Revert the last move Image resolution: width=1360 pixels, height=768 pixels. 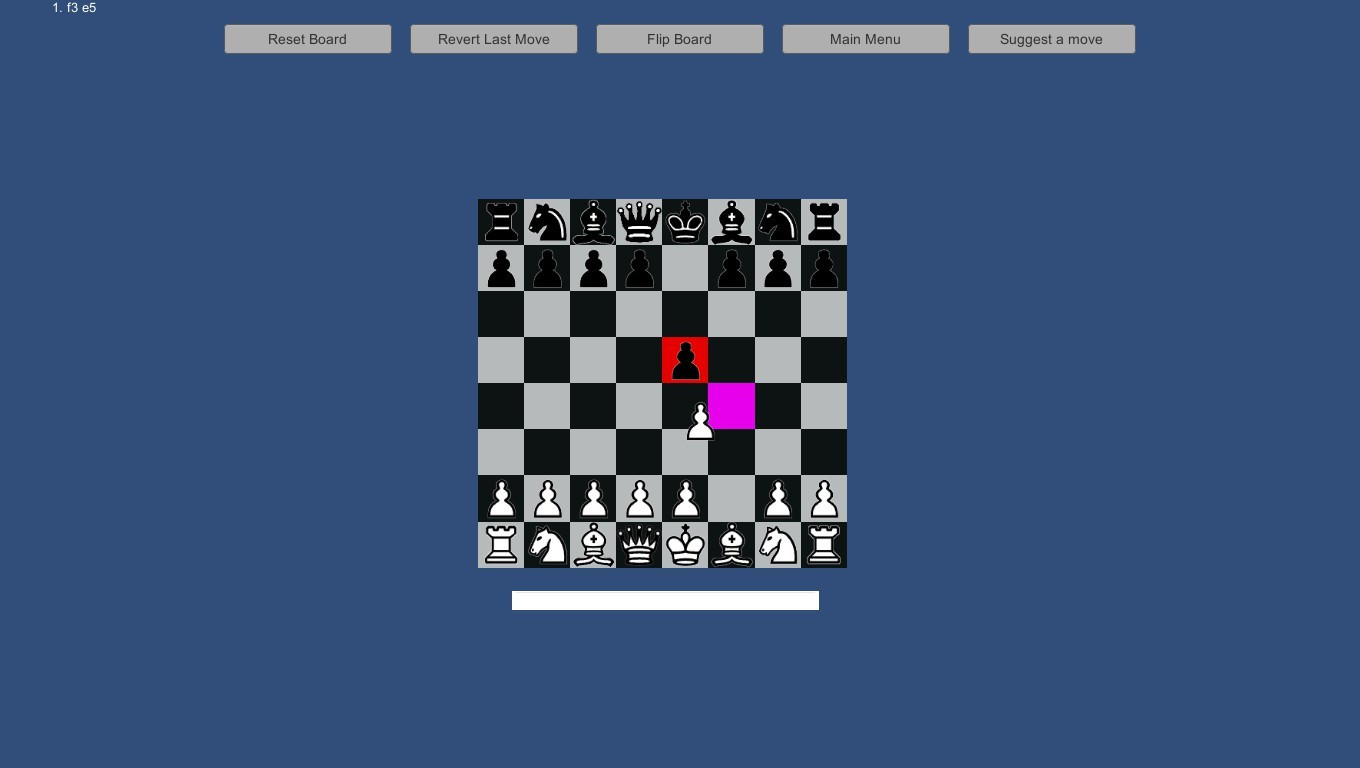pos(494,39)
